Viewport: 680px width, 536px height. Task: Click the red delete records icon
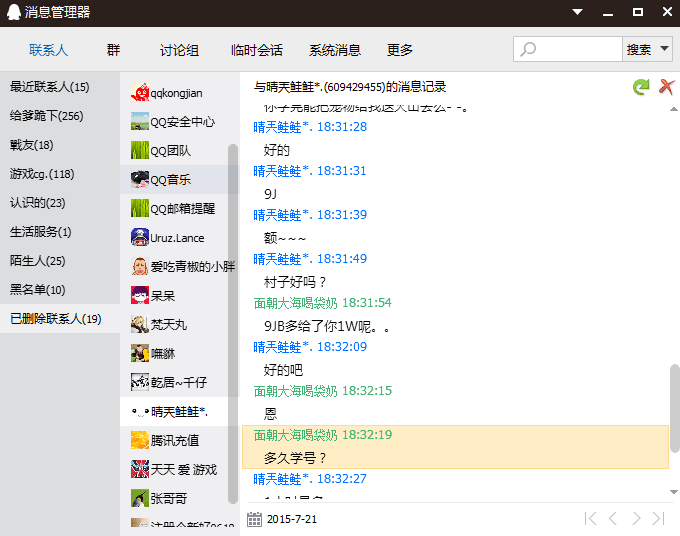tap(667, 88)
